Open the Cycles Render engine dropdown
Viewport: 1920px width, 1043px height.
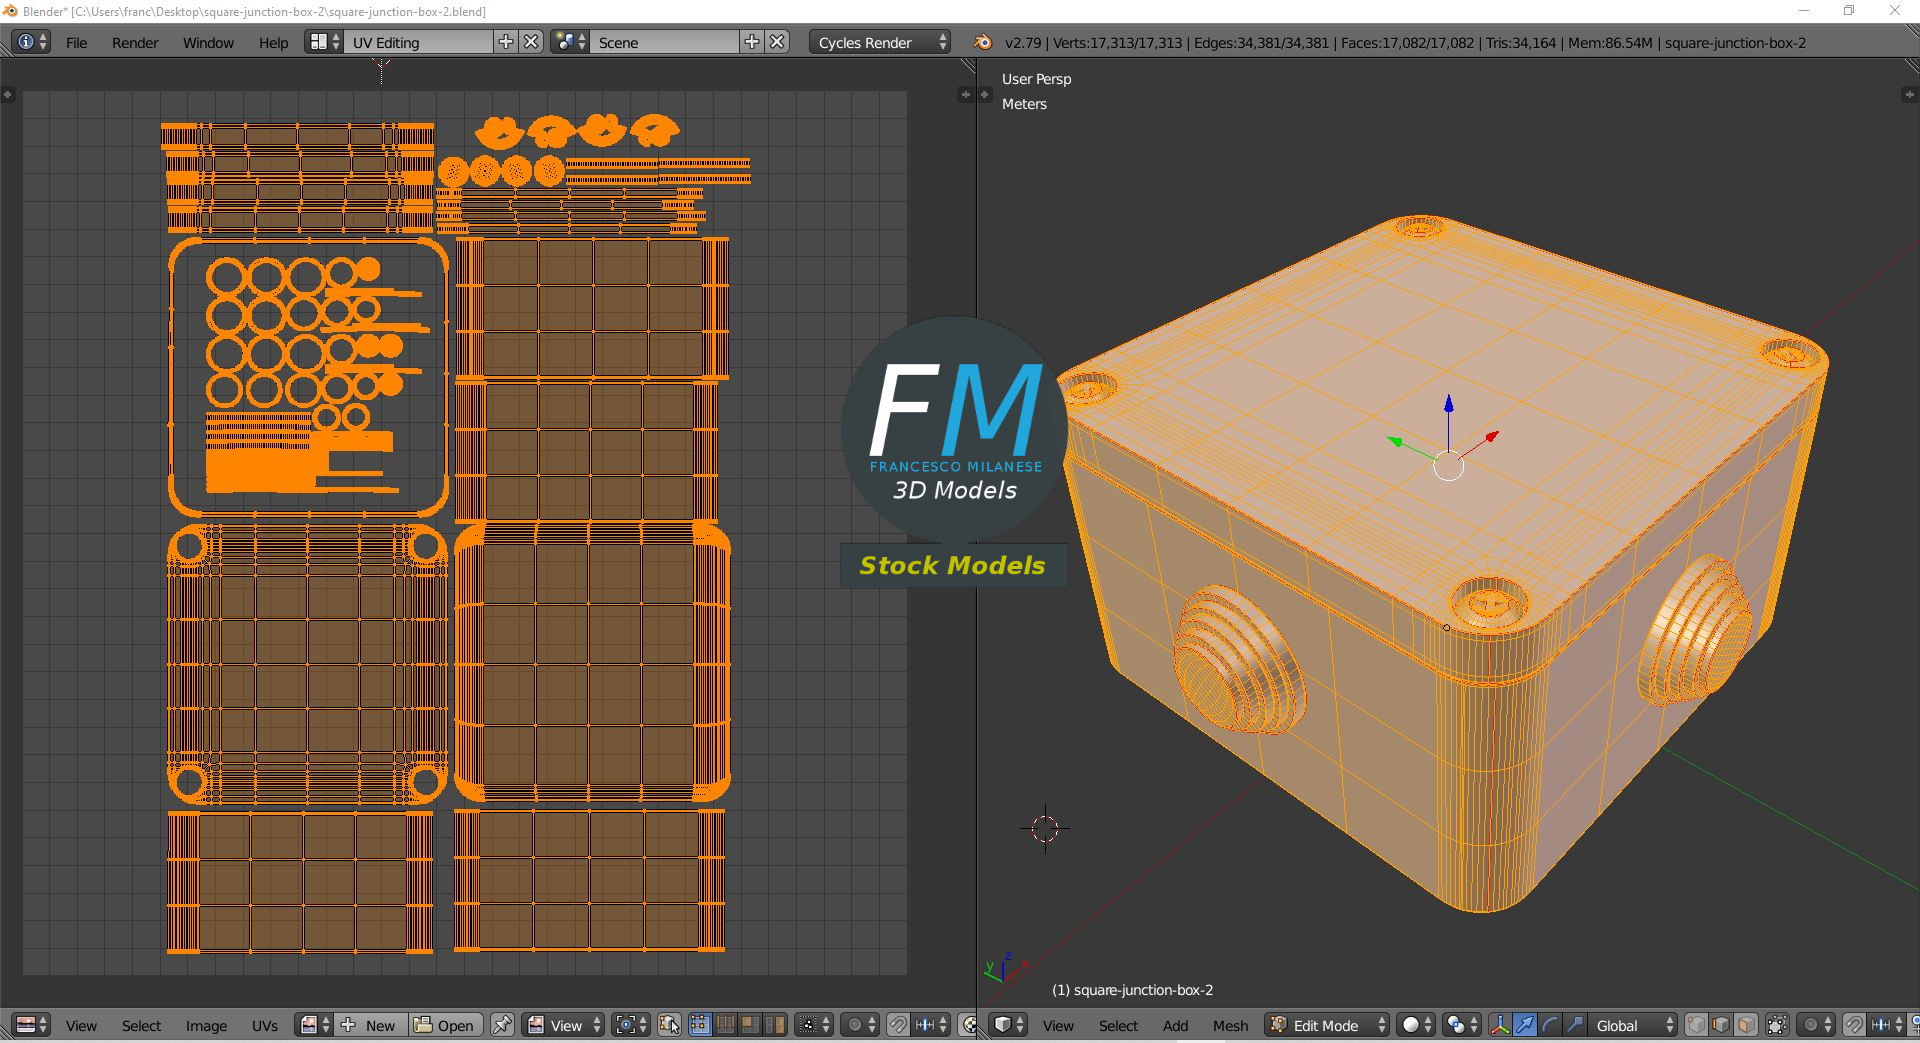[x=880, y=42]
